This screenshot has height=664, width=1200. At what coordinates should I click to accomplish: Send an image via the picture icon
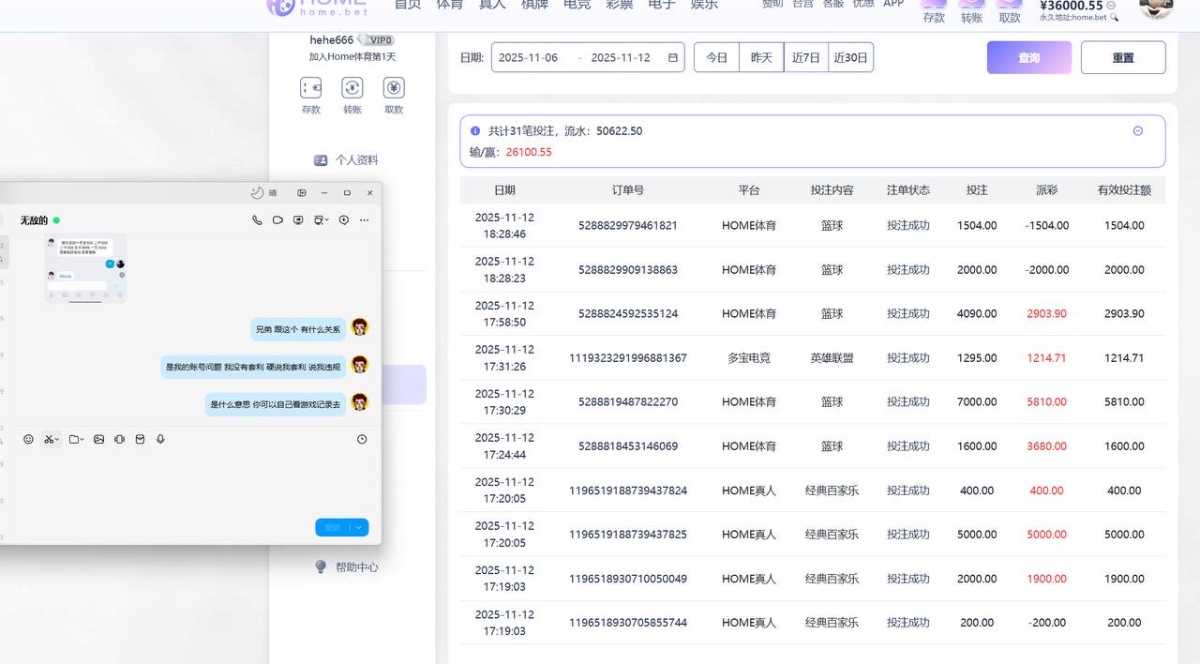click(99, 439)
